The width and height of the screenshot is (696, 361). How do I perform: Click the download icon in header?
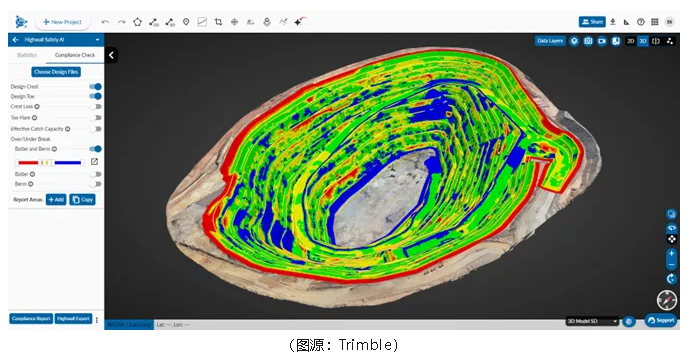pyautogui.click(x=613, y=22)
